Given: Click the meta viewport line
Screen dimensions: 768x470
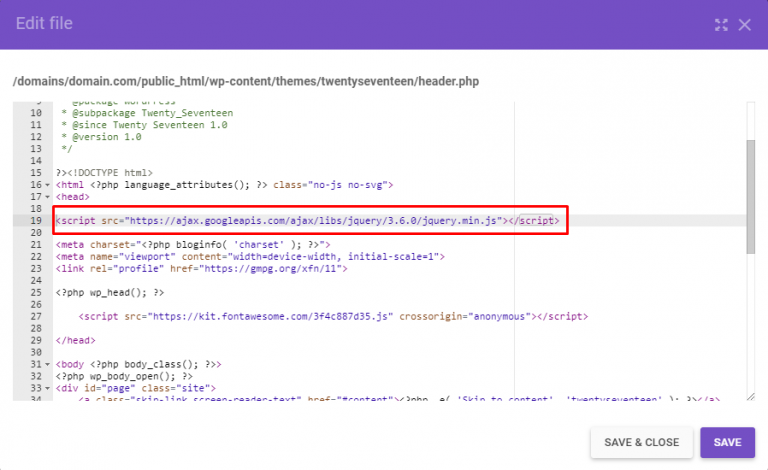Looking at the screenshot, I should (x=250, y=257).
